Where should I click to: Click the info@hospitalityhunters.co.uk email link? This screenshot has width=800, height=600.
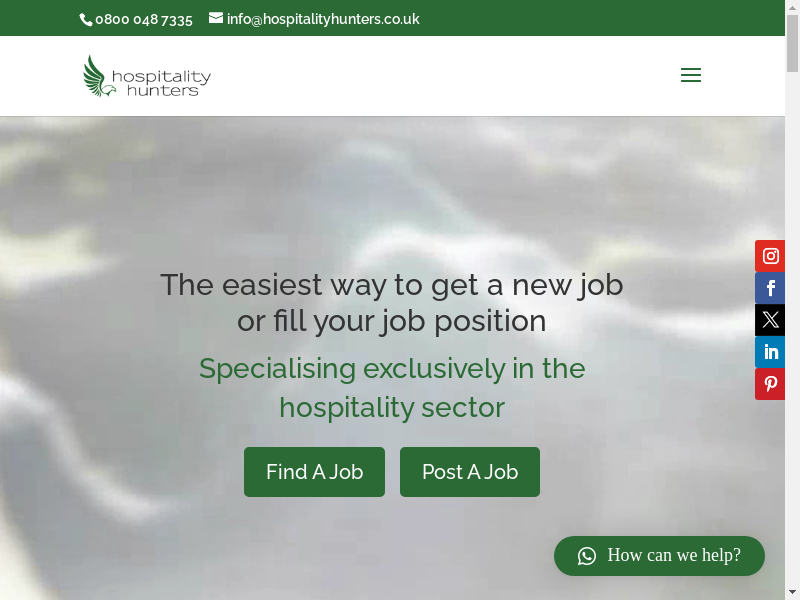pos(323,19)
